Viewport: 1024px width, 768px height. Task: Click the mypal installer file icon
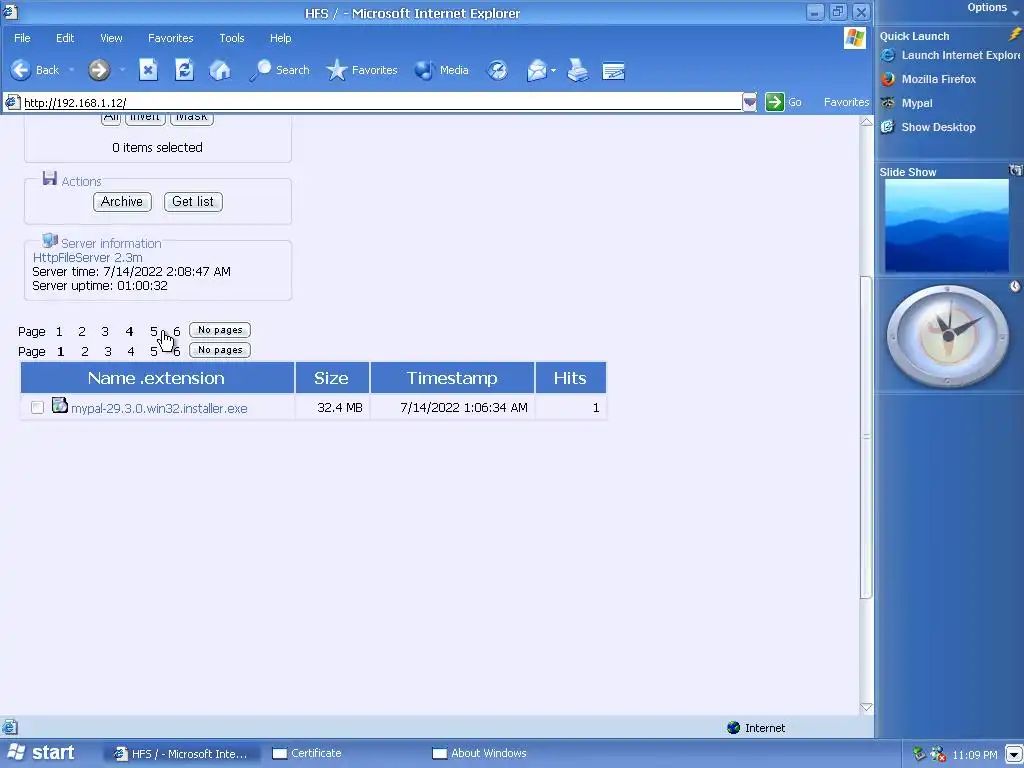(59, 405)
